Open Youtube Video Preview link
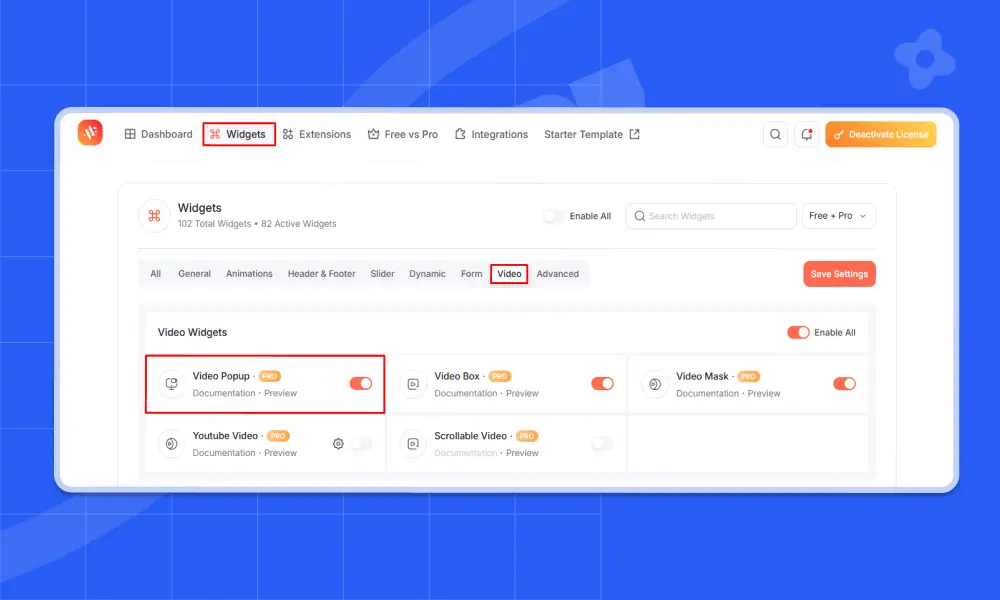 pyautogui.click(x=281, y=453)
